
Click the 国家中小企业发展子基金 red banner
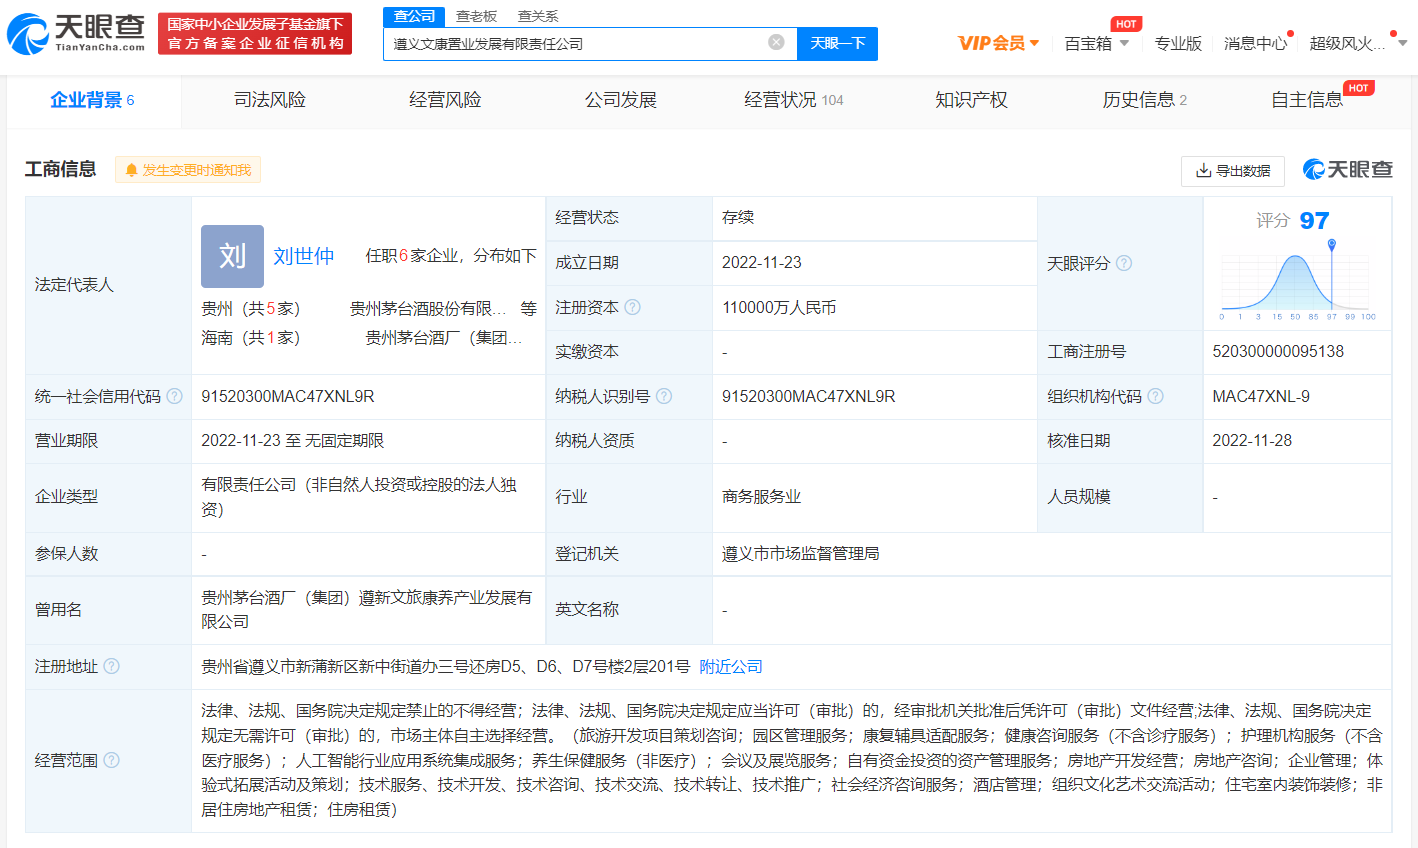(255, 33)
